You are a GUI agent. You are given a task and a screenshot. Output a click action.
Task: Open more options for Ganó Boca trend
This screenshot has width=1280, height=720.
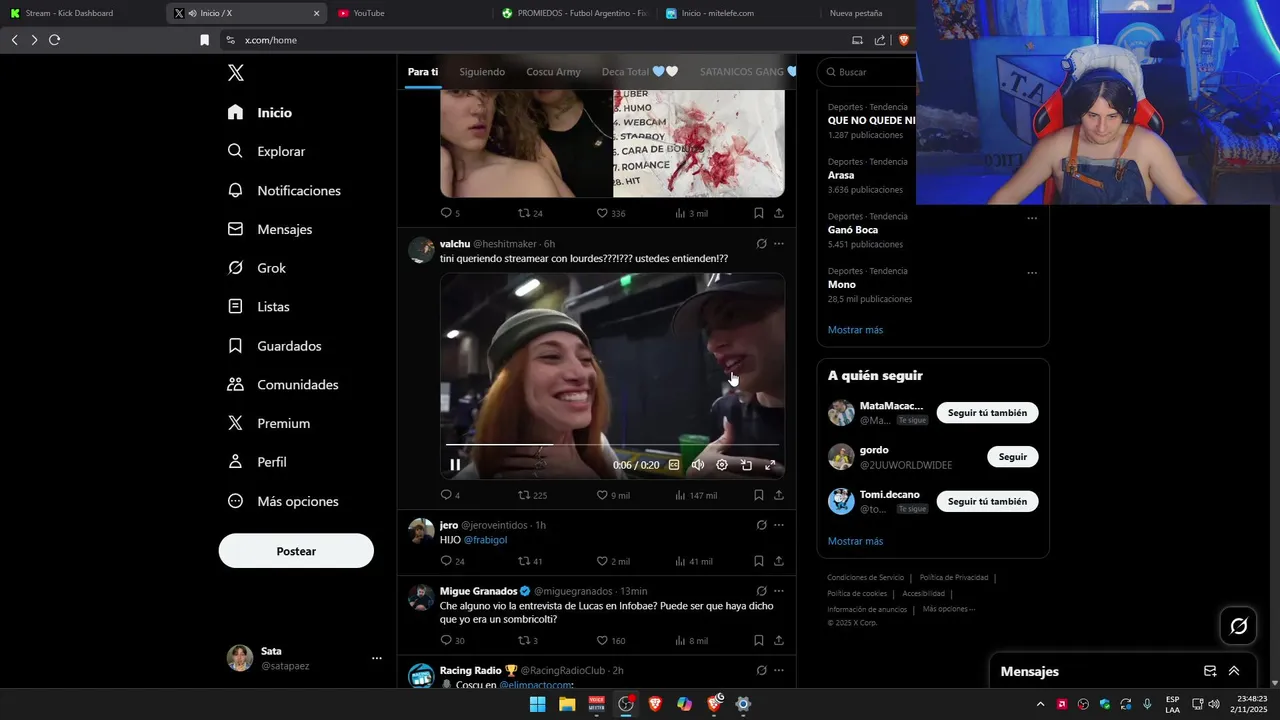[1032, 218]
